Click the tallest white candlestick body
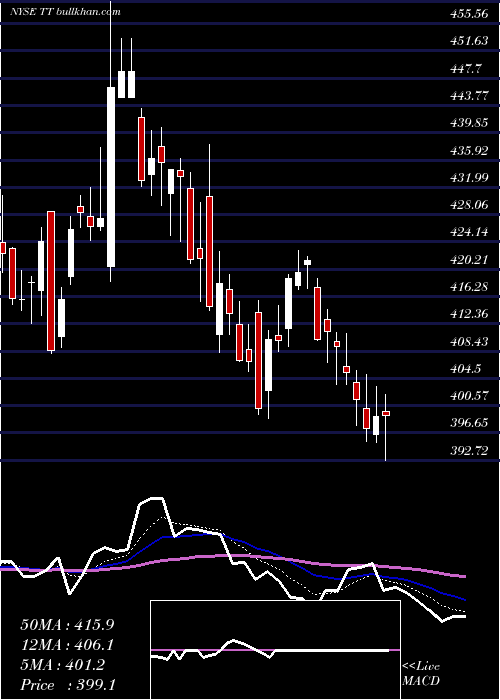Viewport: 500px width, 700px height. tap(111, 177)
